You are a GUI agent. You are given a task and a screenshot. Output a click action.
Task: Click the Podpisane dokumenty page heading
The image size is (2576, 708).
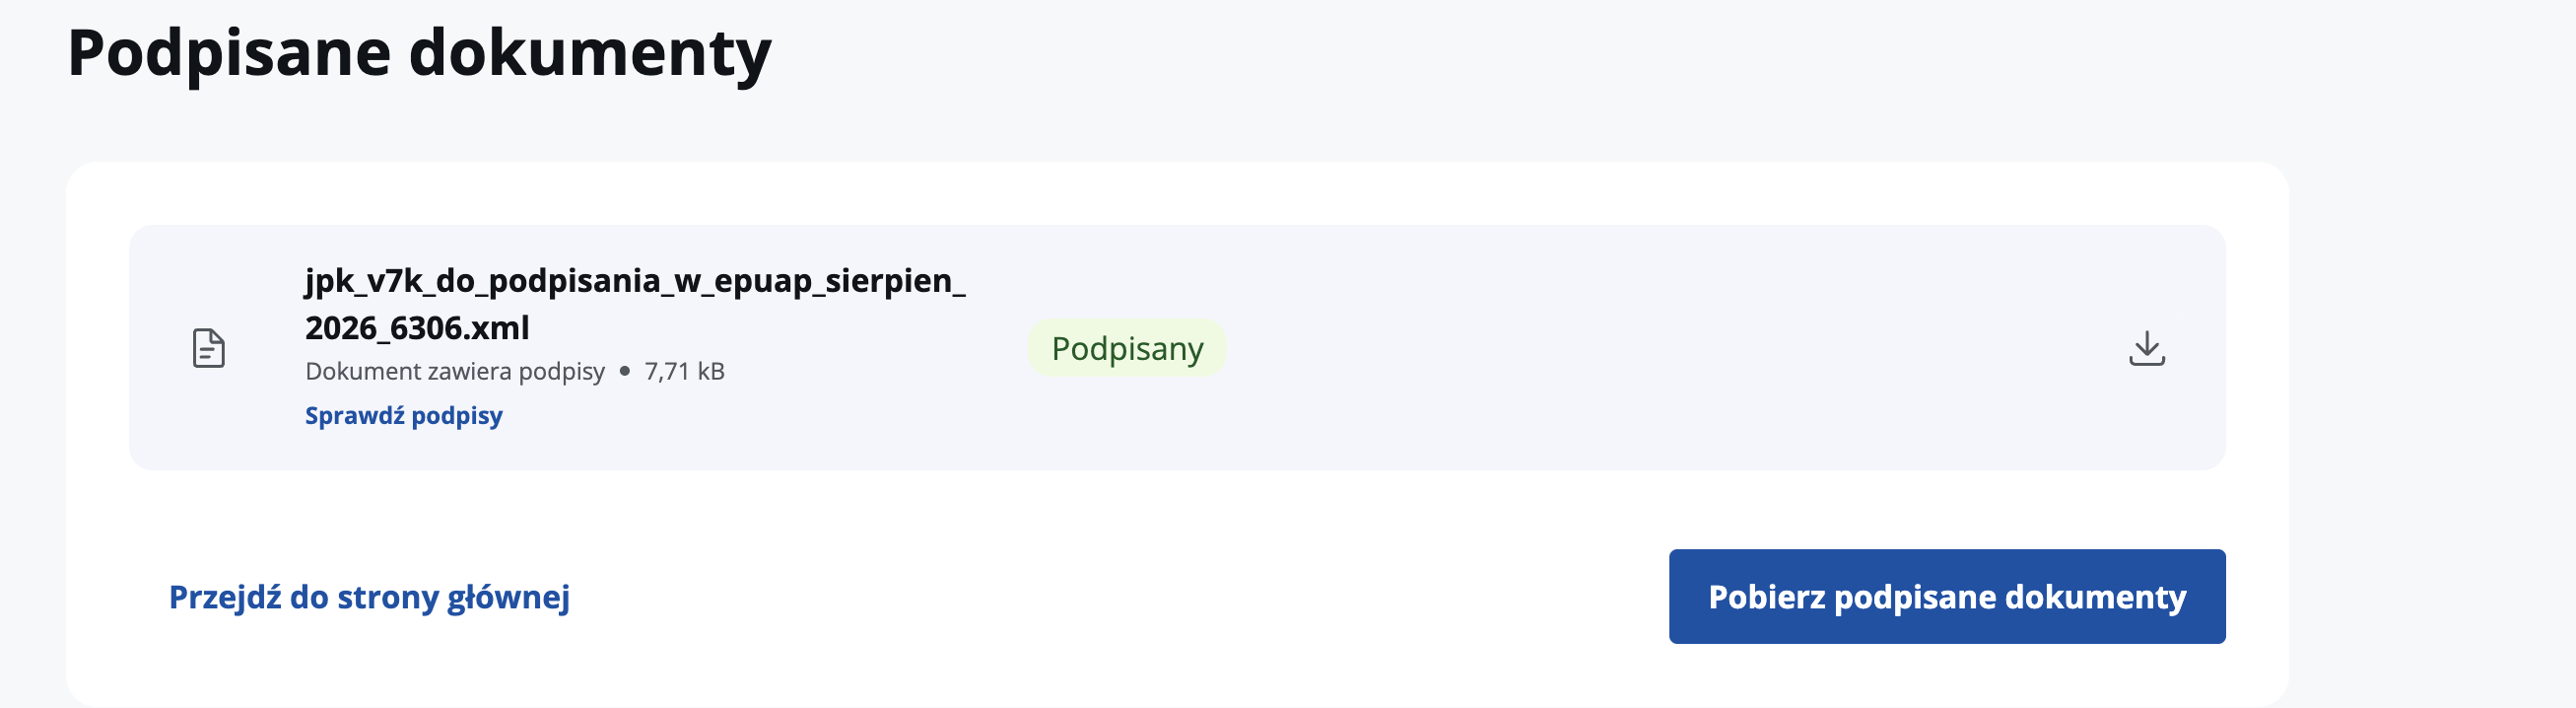(x=419, y=53)
